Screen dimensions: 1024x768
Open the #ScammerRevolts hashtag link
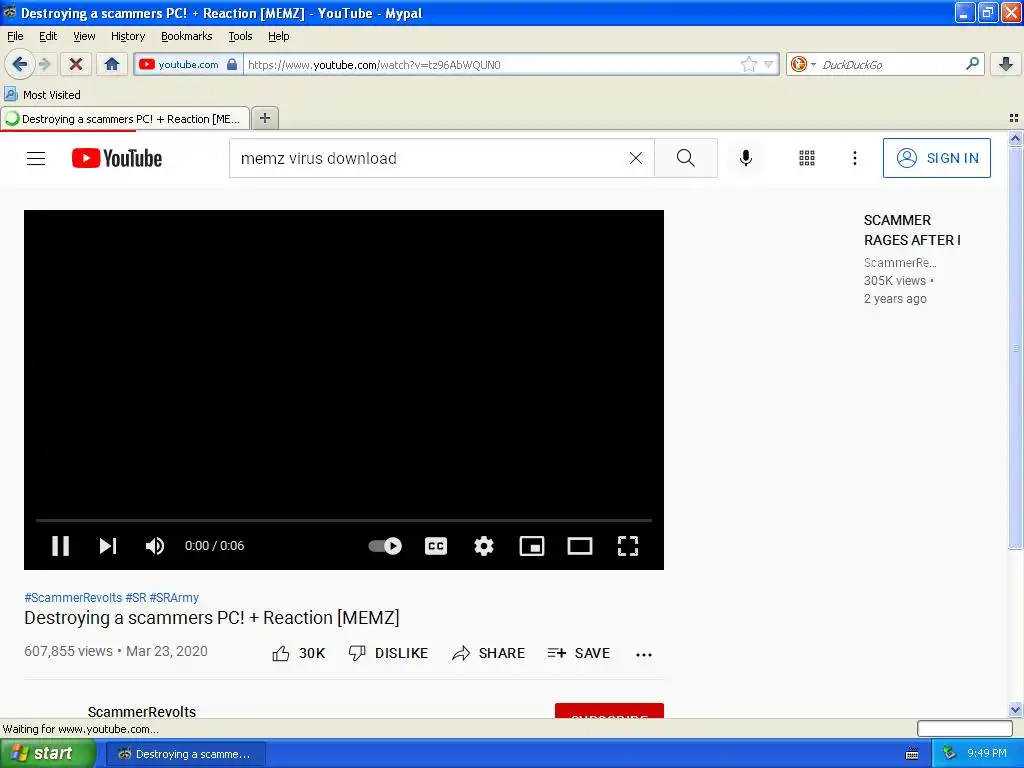pyautogui.click(x=73, y=598)
